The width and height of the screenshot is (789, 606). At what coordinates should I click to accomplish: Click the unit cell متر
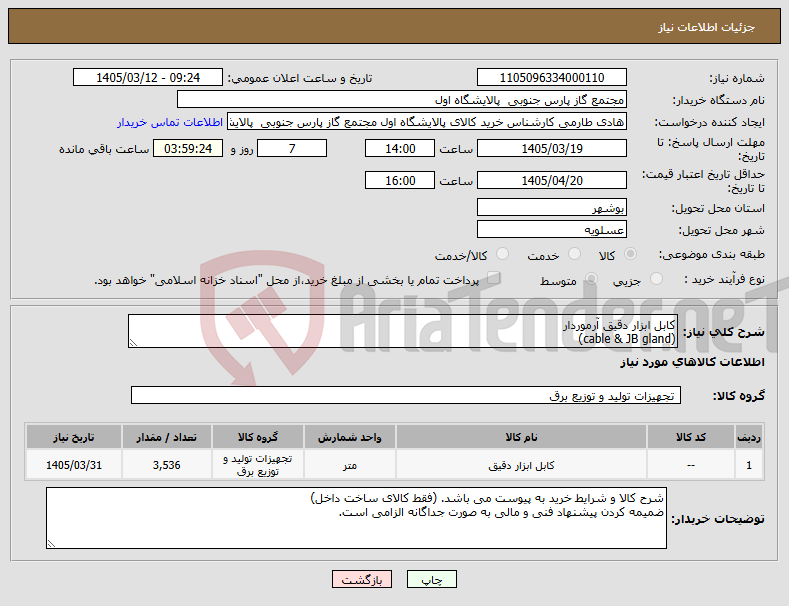pyautogui.click(x=350, y=465)
